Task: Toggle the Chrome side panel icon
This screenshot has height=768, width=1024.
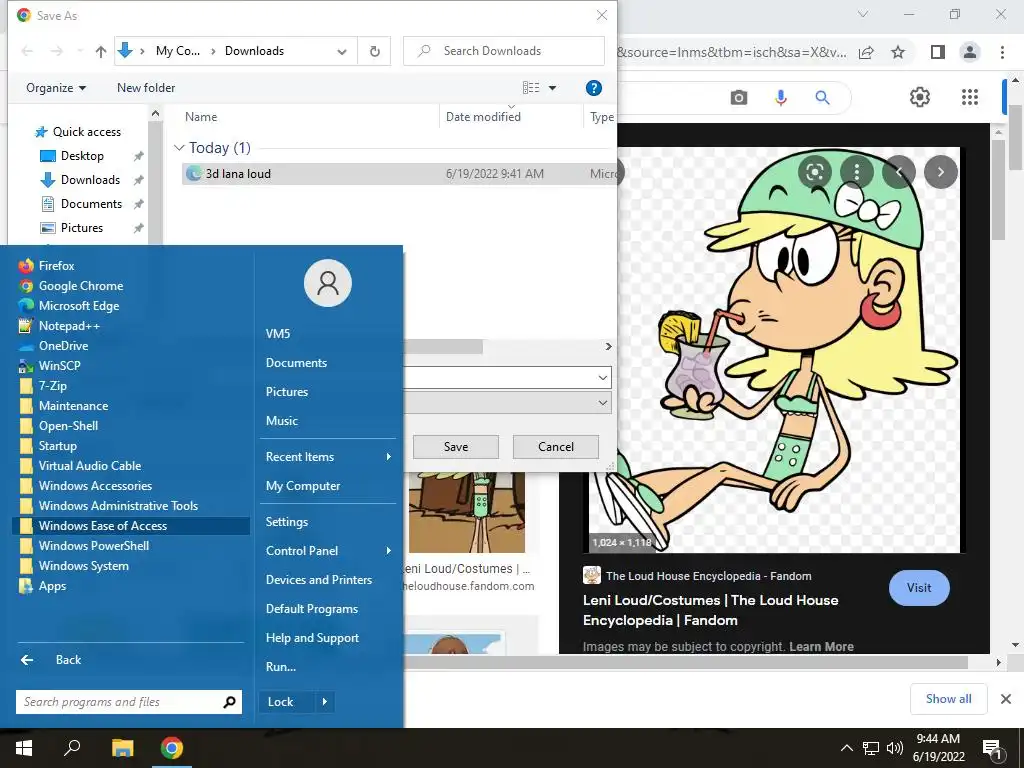Action: 938,52
